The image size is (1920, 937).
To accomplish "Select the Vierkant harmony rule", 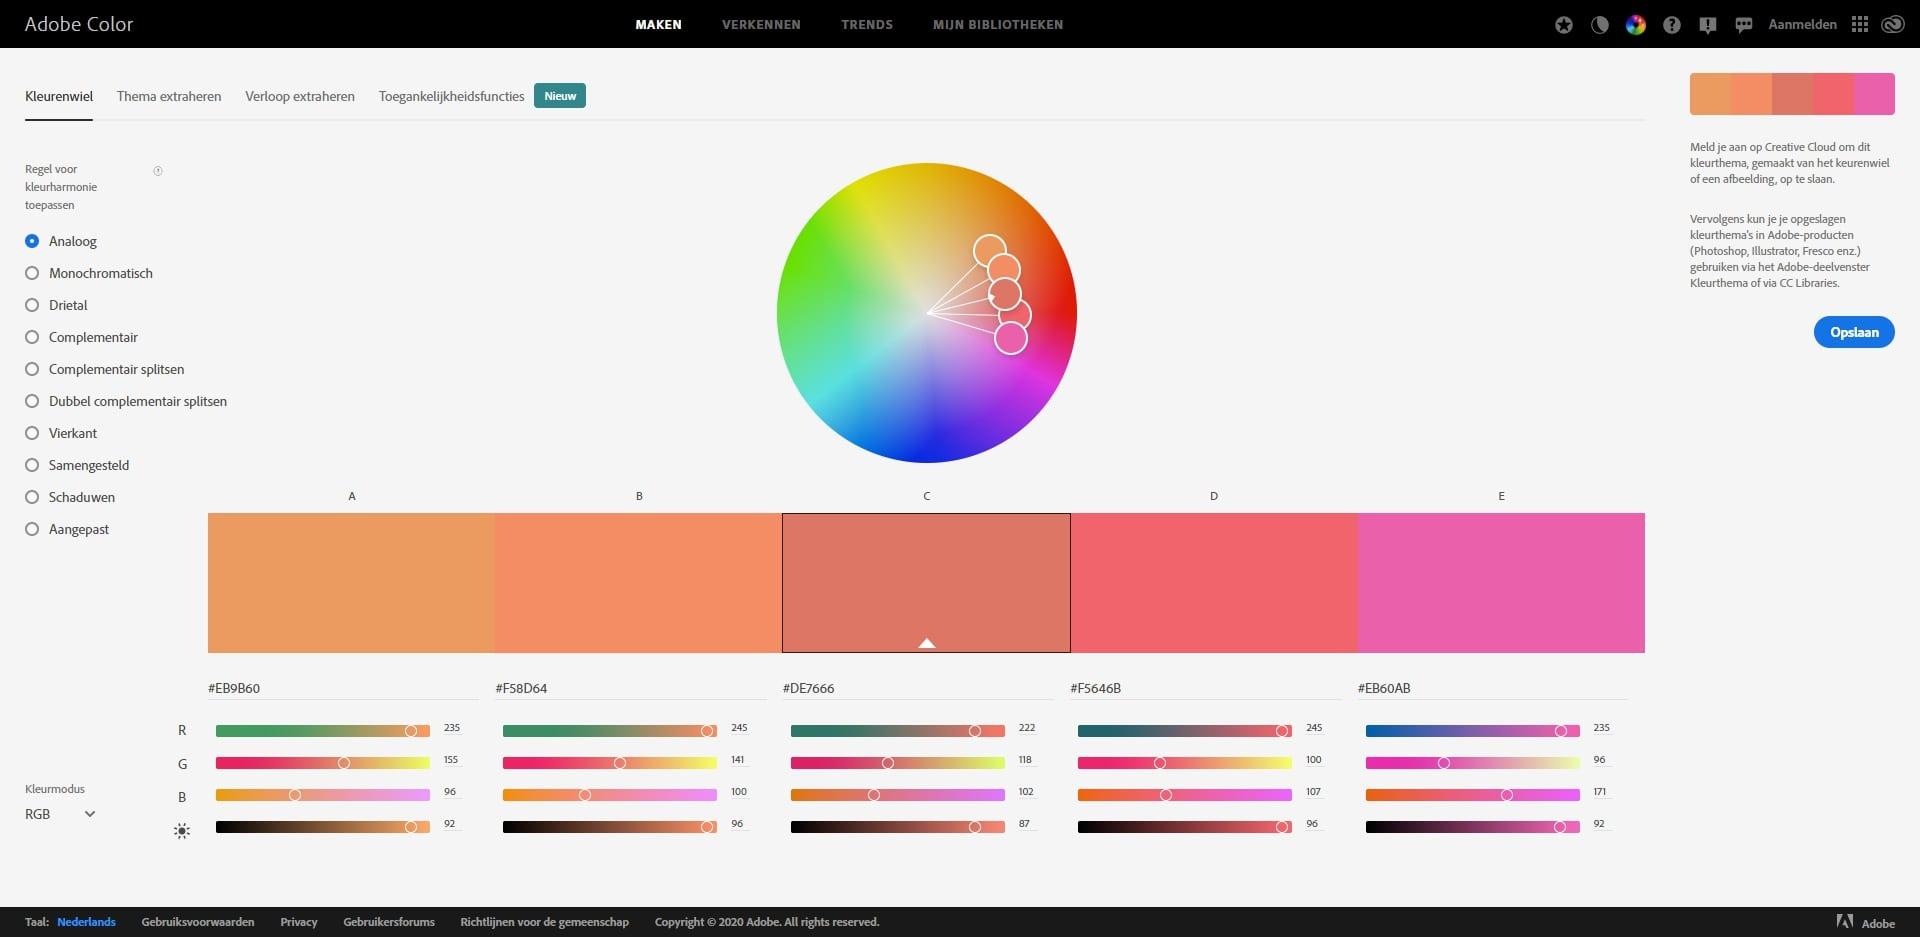I will pyautogui.click(x=61, y=433).
